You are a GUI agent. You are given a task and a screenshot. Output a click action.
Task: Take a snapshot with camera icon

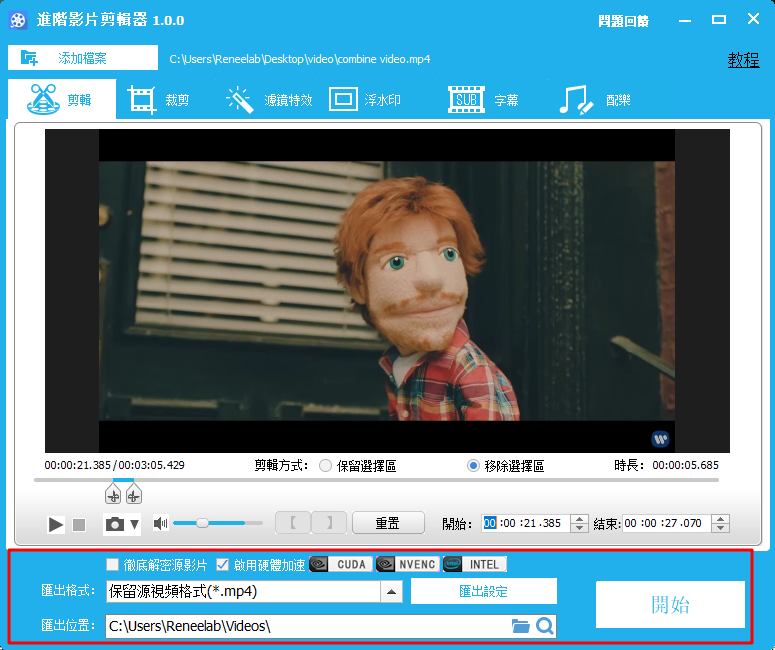(x=115, y=524)
